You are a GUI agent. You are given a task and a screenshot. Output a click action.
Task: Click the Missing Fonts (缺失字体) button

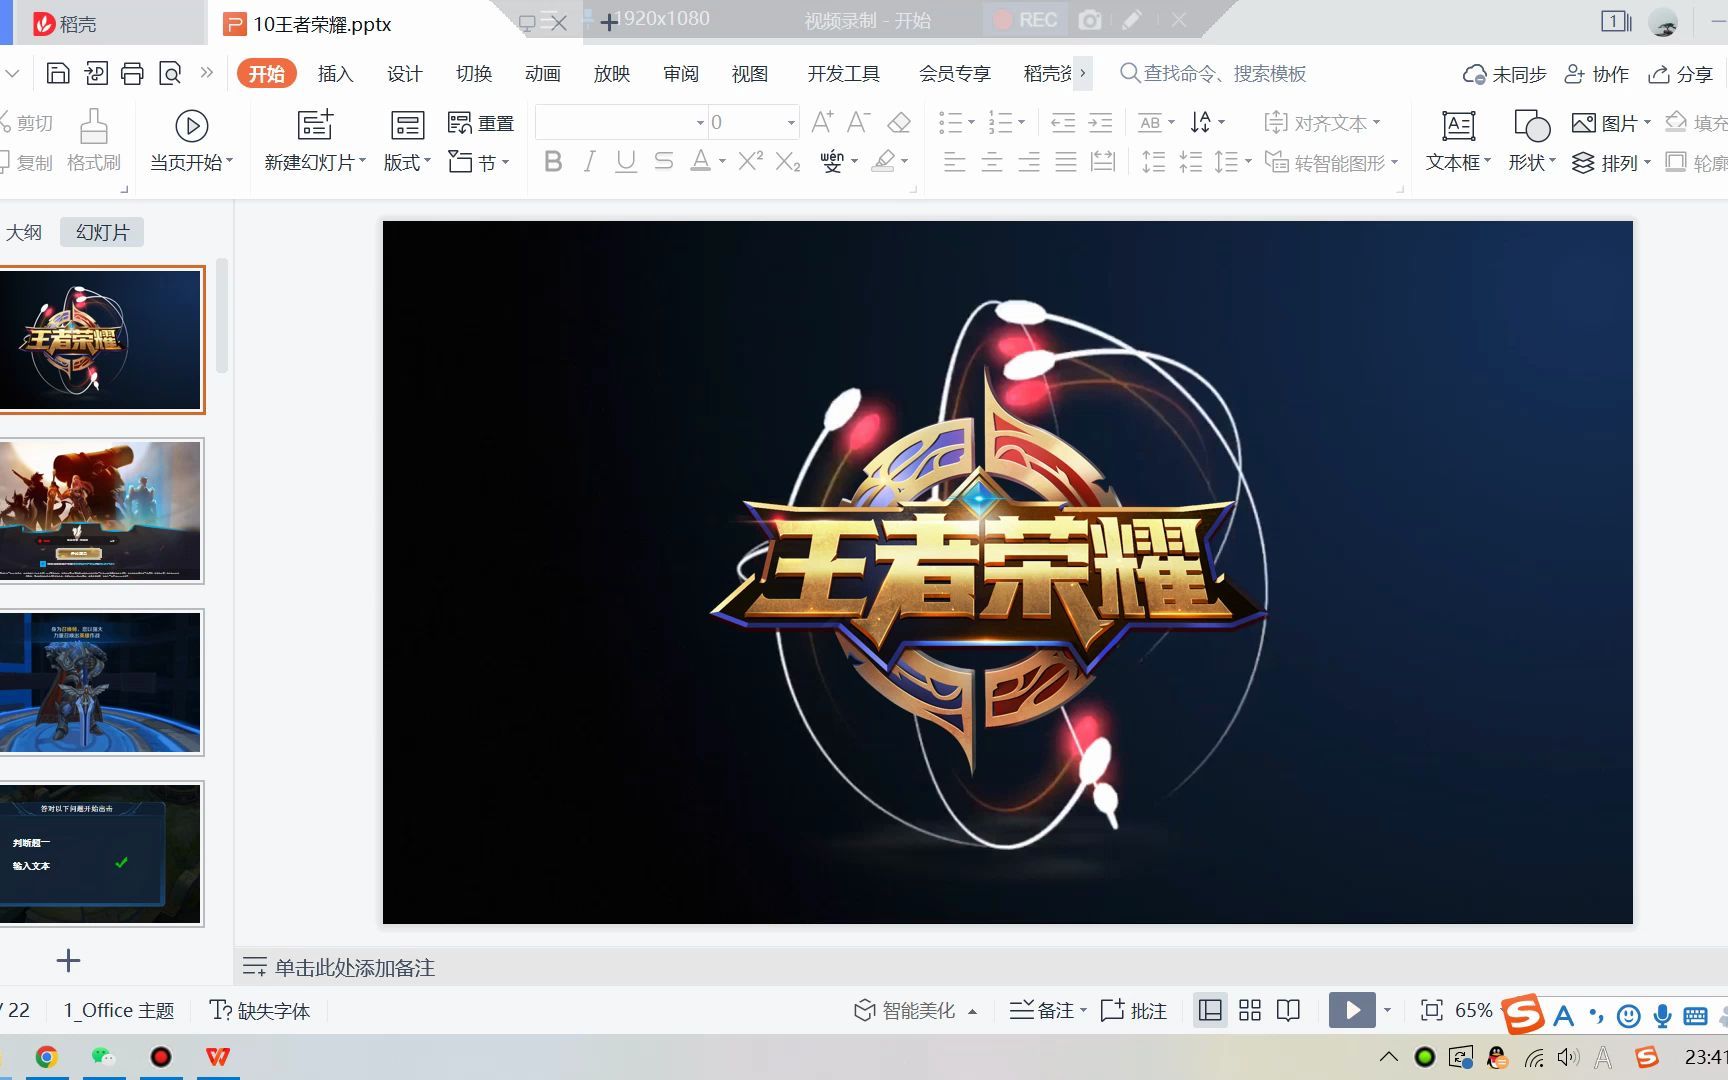260,1010
